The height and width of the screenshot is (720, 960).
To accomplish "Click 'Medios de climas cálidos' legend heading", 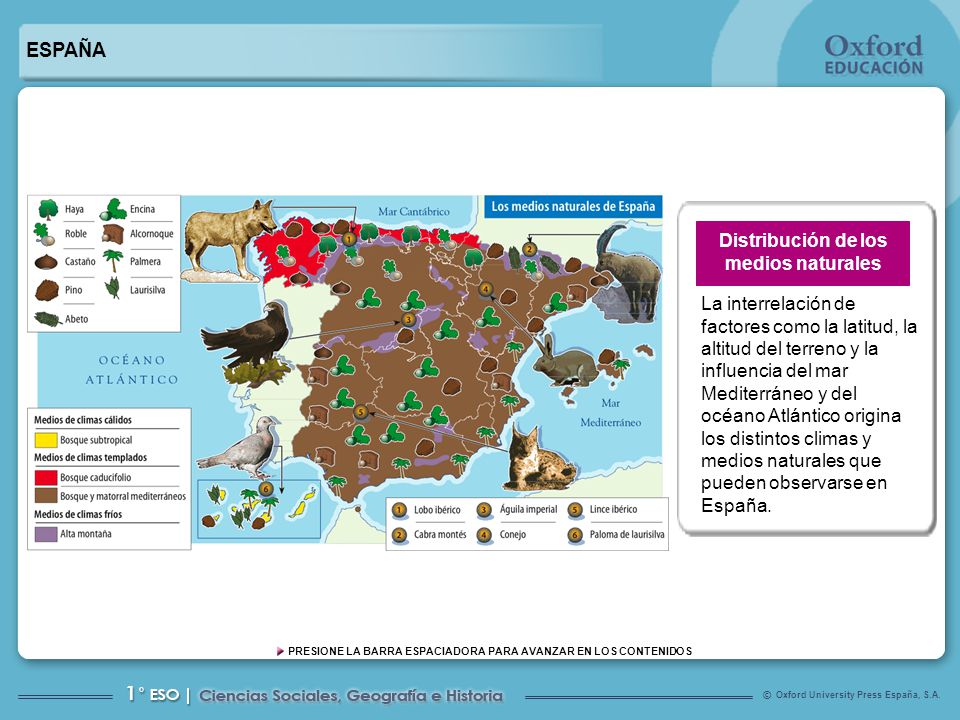I will point(83,420).
